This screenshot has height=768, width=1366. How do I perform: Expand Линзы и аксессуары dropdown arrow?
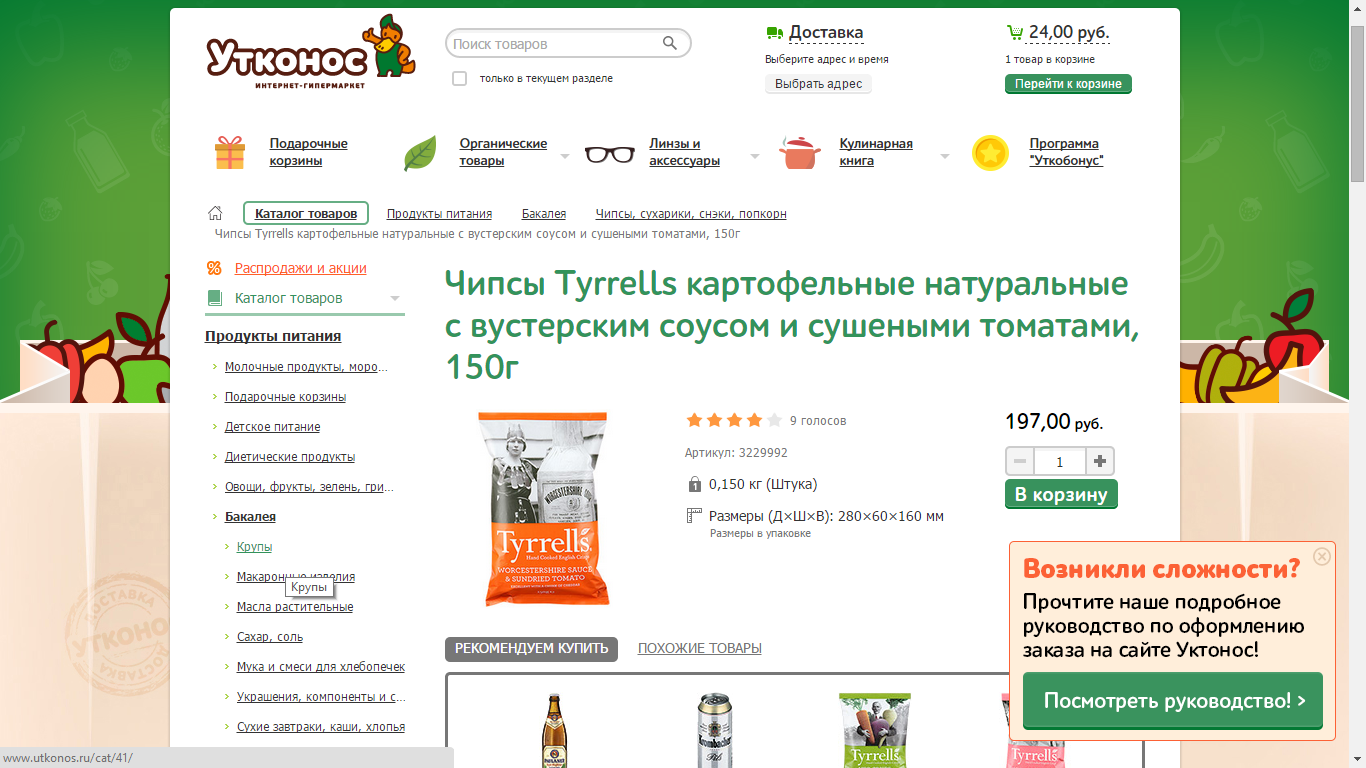(x=755, y=156)
